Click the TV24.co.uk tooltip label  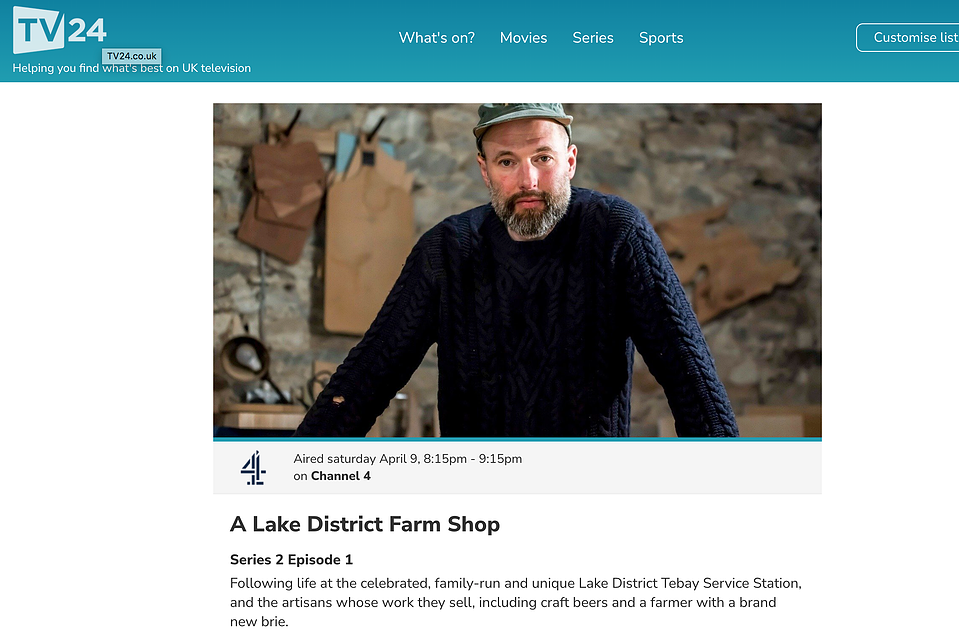click(x=131, y=56)
